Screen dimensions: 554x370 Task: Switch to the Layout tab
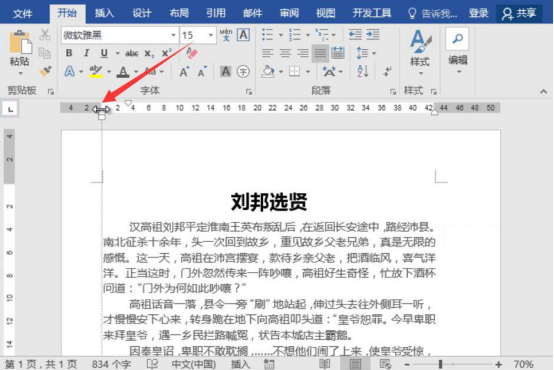point(179,13)
